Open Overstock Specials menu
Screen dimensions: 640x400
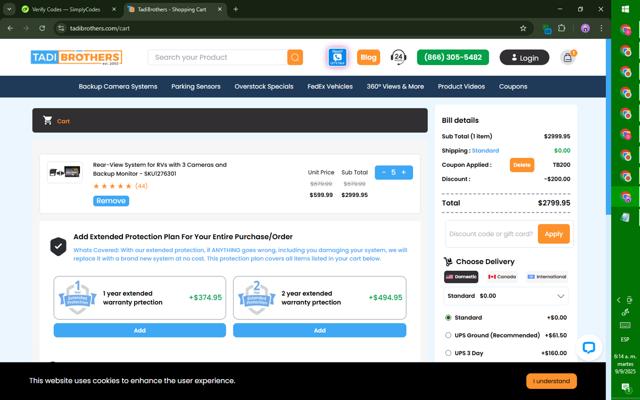(264, 87)
